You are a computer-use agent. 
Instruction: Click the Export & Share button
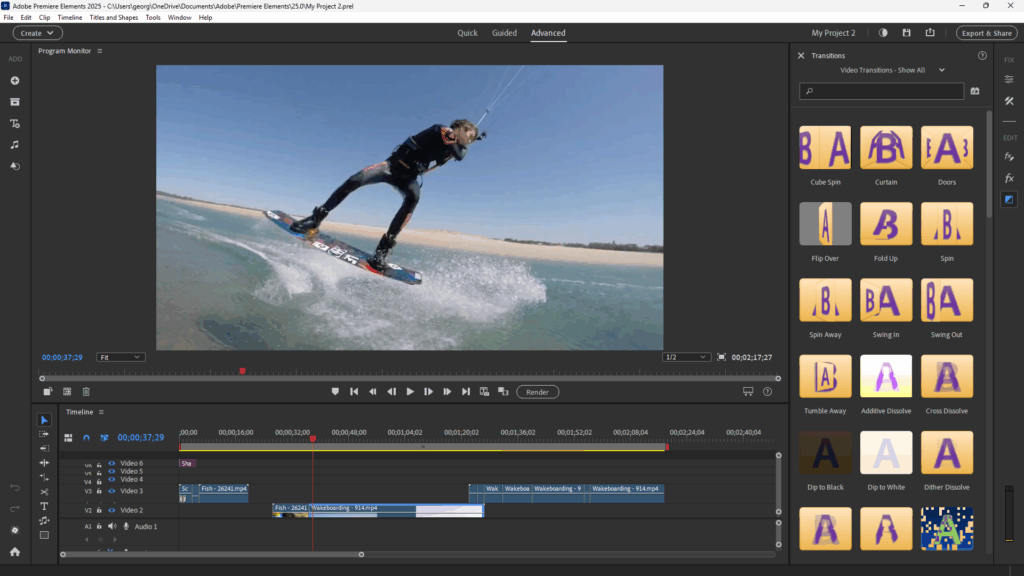[987, 33]
